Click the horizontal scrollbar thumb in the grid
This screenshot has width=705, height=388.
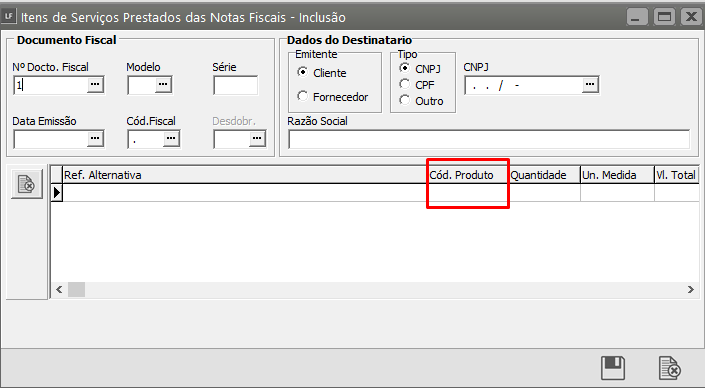pos(76,290)
